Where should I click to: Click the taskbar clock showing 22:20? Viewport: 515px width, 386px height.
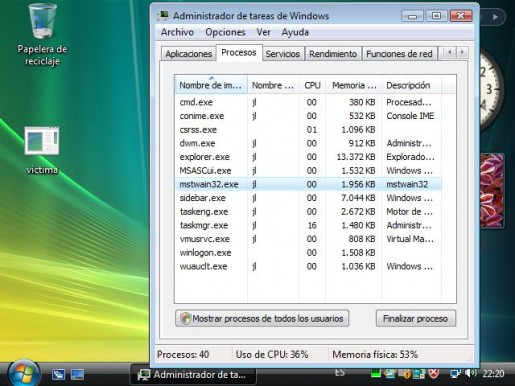click(x=493, y=373)
